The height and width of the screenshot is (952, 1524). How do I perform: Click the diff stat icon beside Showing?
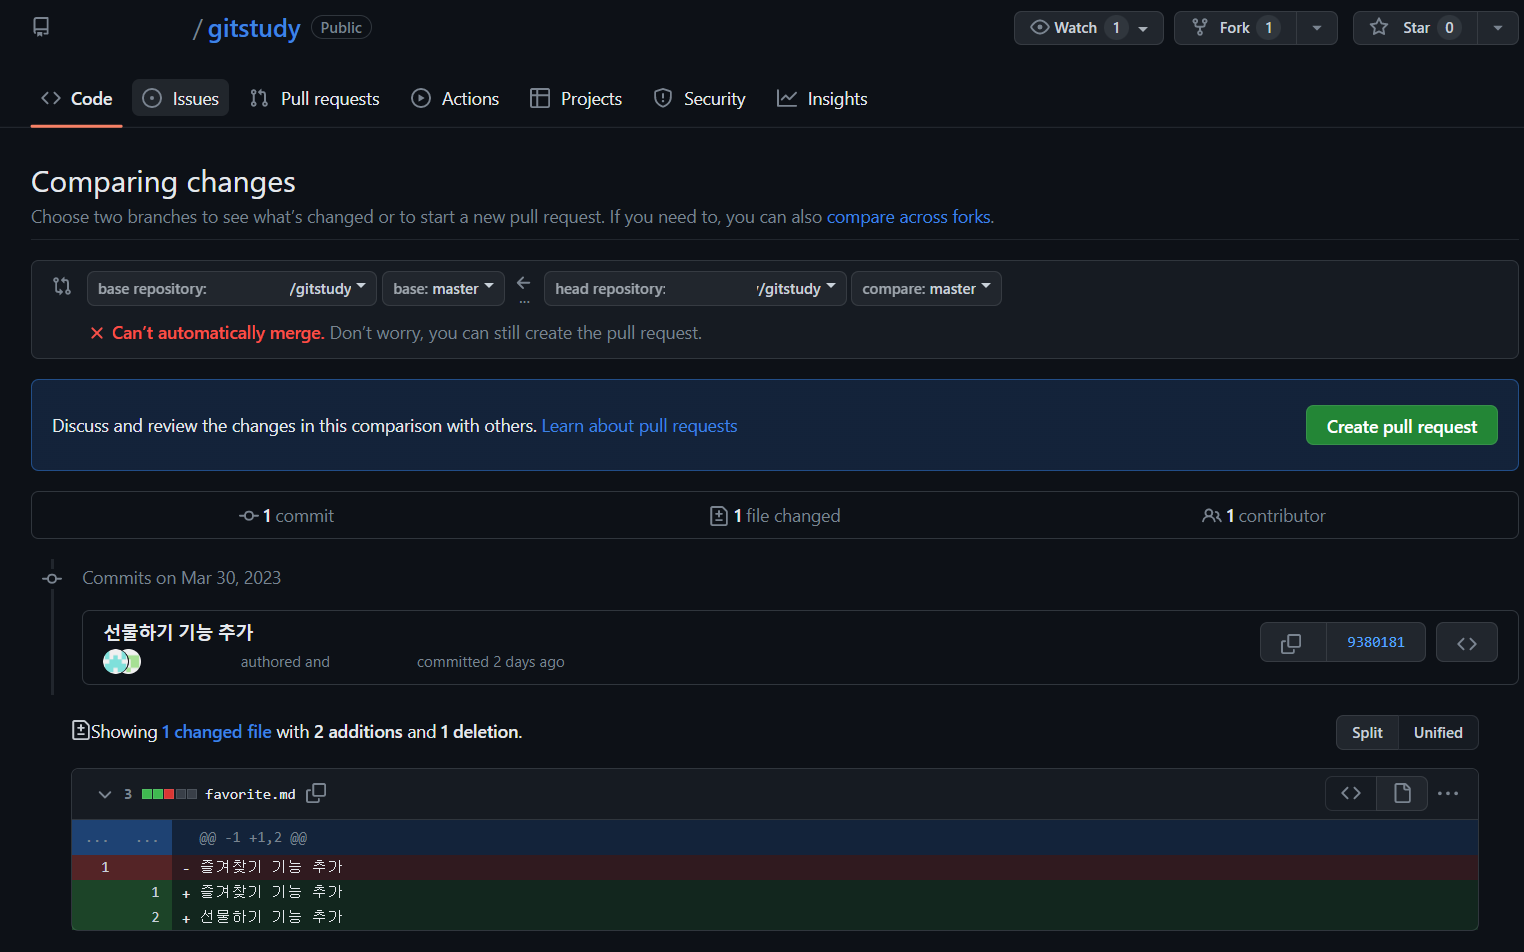[x=81, y=731]
